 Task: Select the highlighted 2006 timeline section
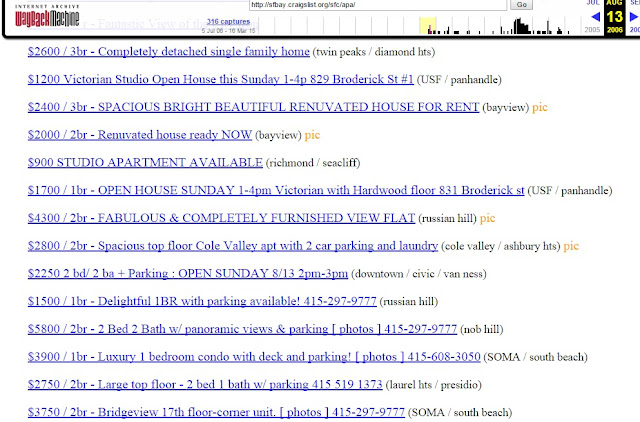click(428, 25)
